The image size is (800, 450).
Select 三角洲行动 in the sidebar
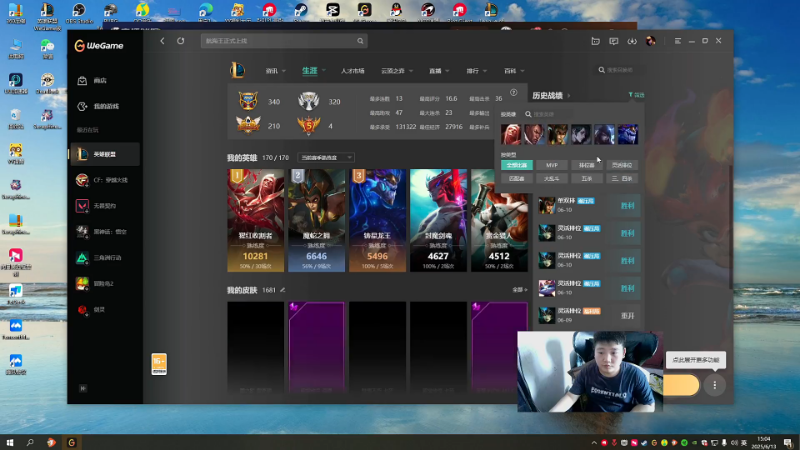(105, 258)
